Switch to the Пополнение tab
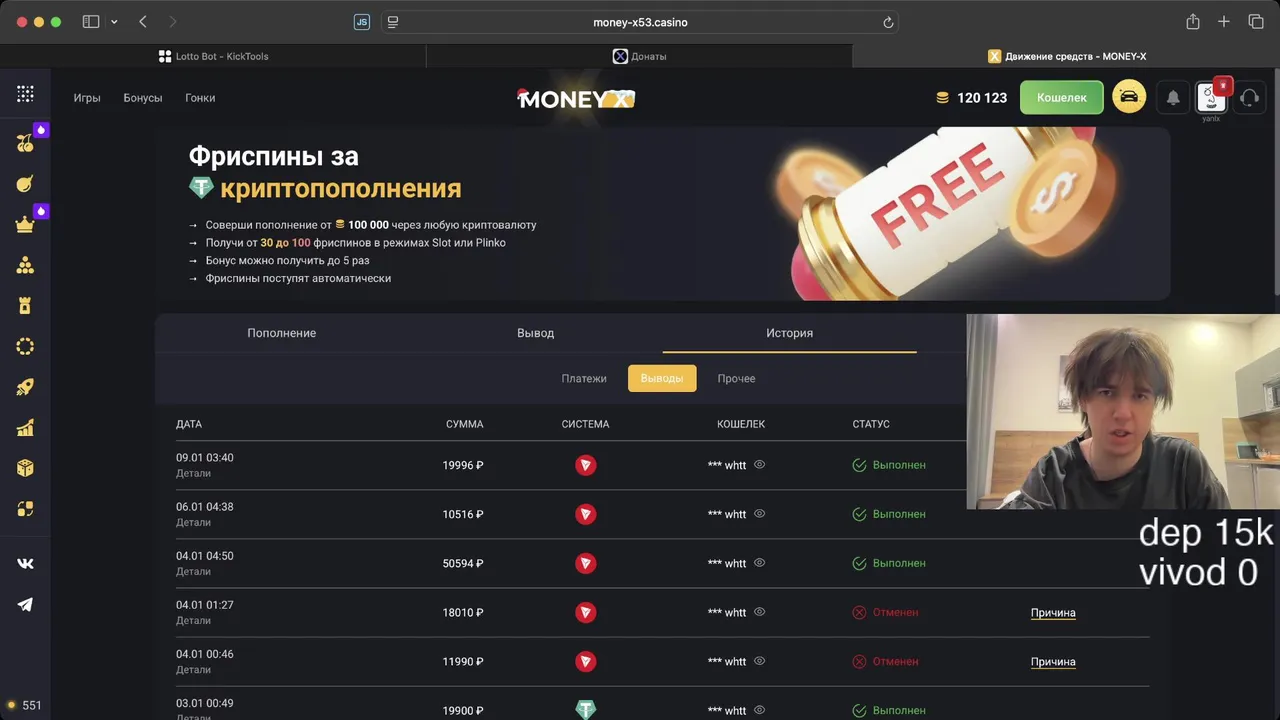The height and width of the screenshot is (720, 1280). pos(282,333)
